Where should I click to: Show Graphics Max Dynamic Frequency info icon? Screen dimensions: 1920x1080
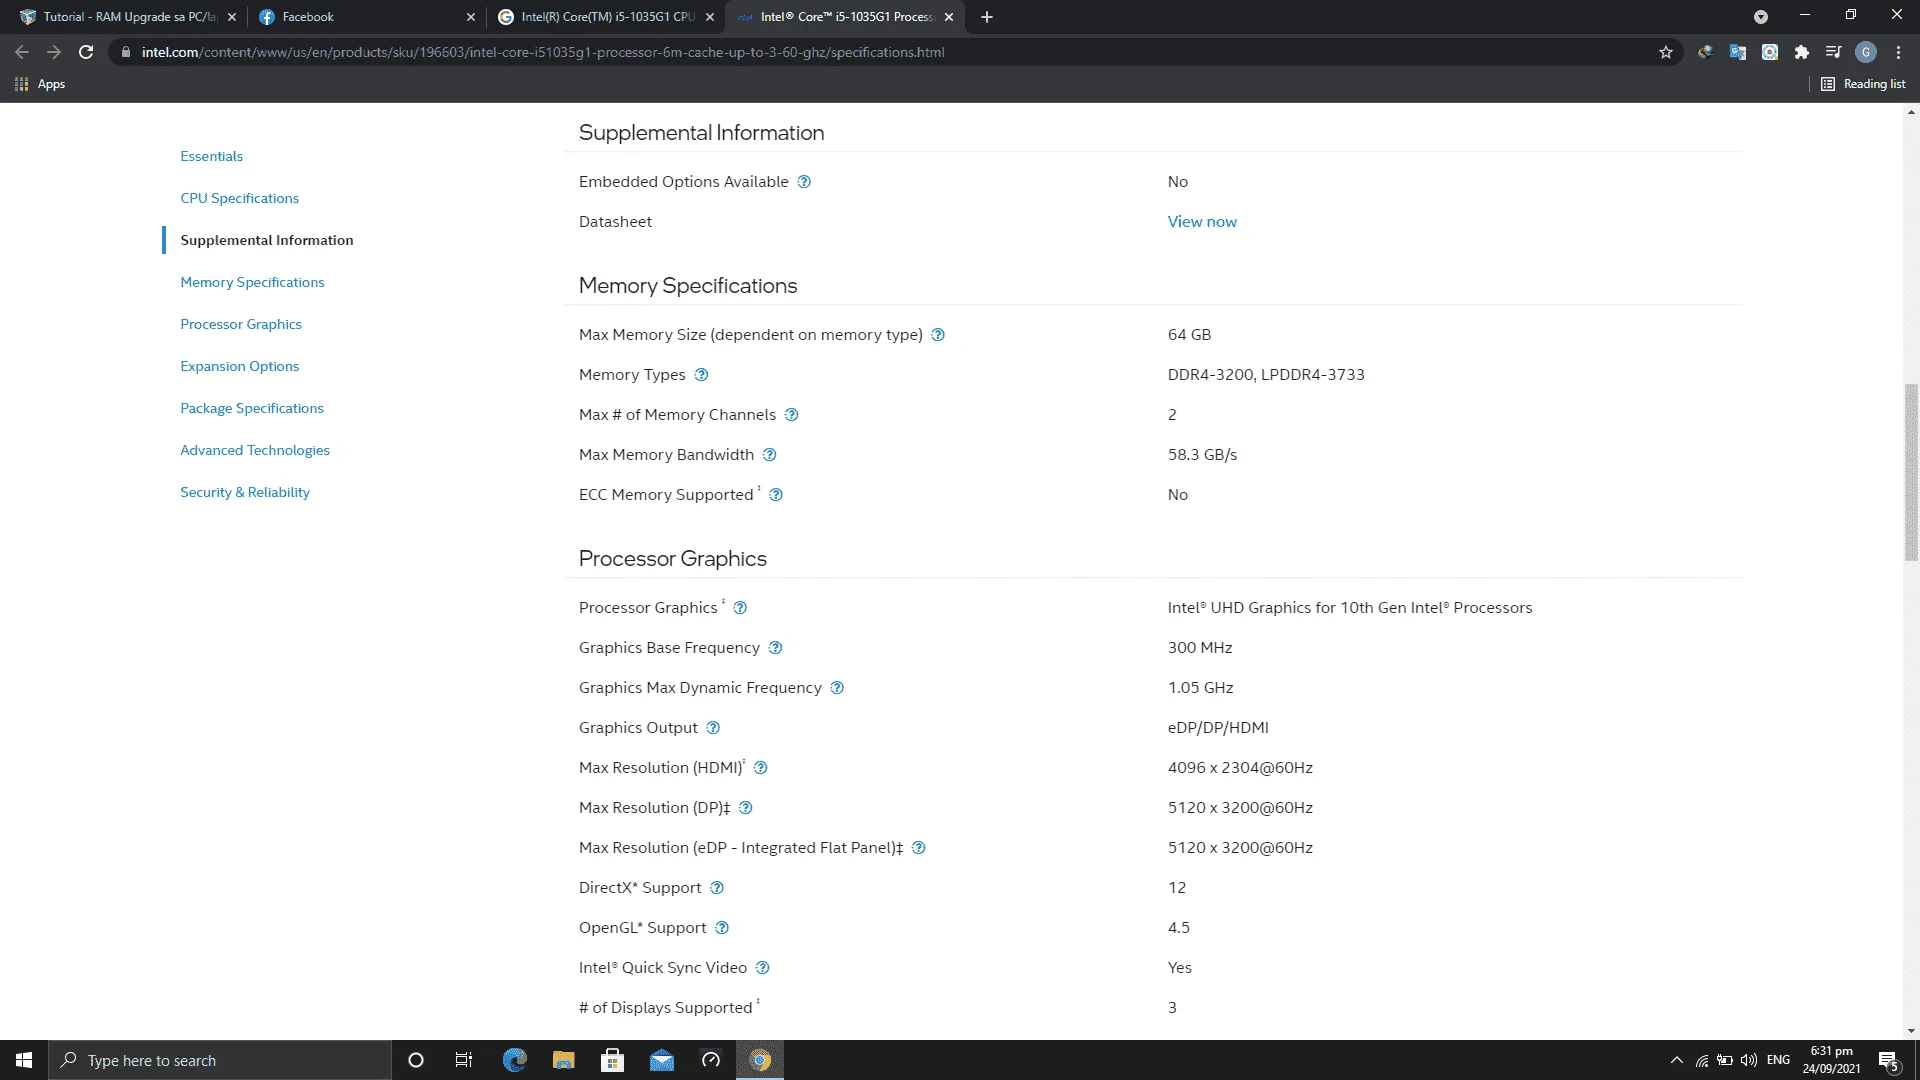click(x=837, y=688)
